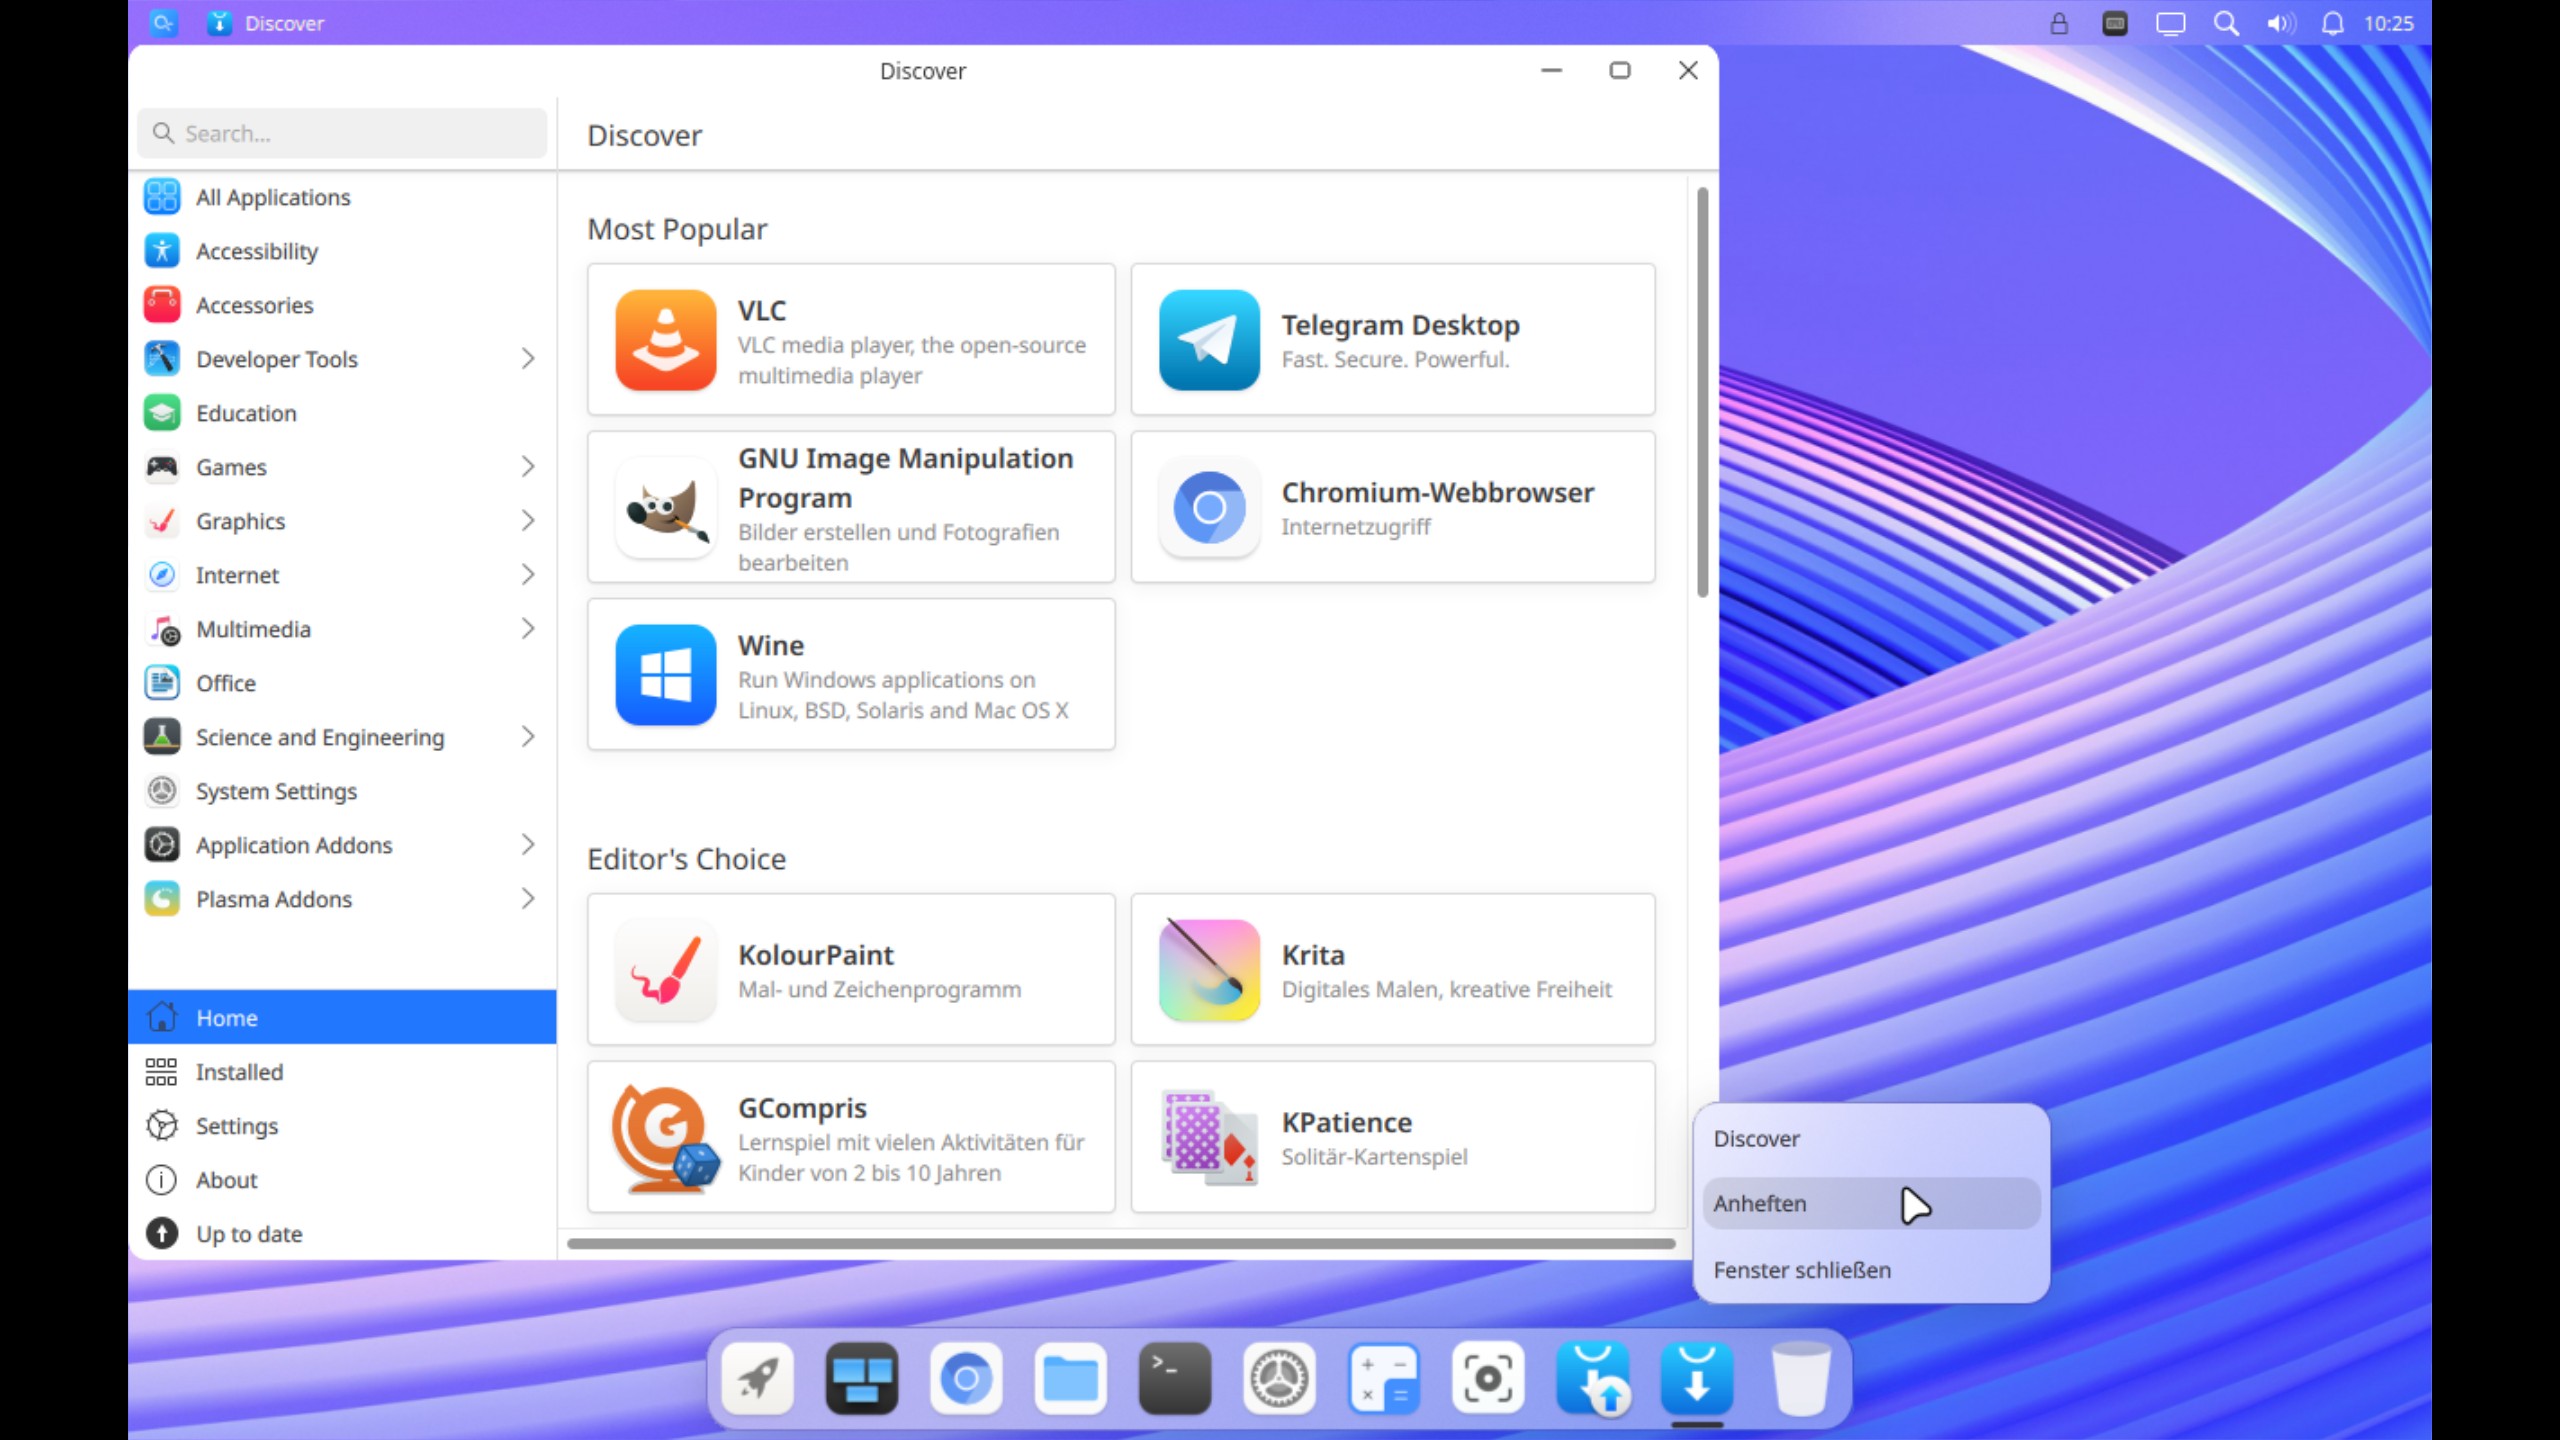Open Discover Settings page
2560x1440 pixels.
[x=342, y=1126]
